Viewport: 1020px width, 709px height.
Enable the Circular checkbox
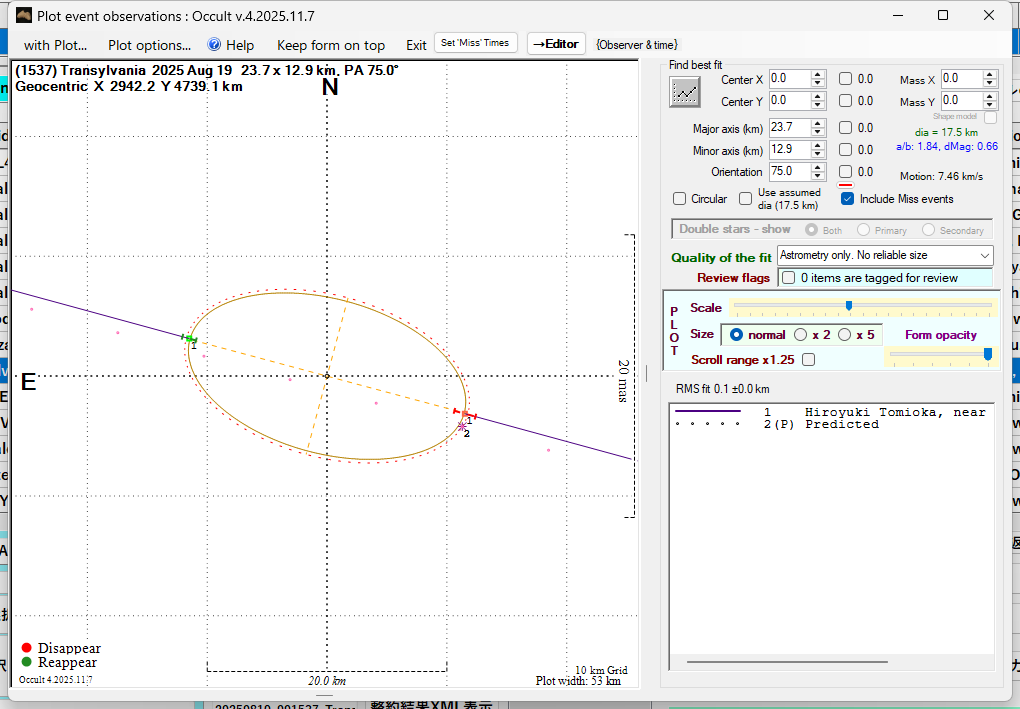[680, 199]
